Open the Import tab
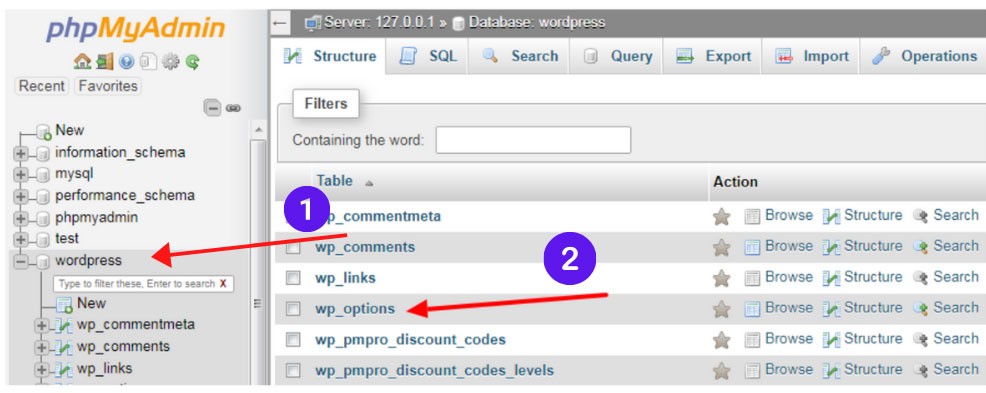Screen dimensions: 986x393 tap(811, 56)
